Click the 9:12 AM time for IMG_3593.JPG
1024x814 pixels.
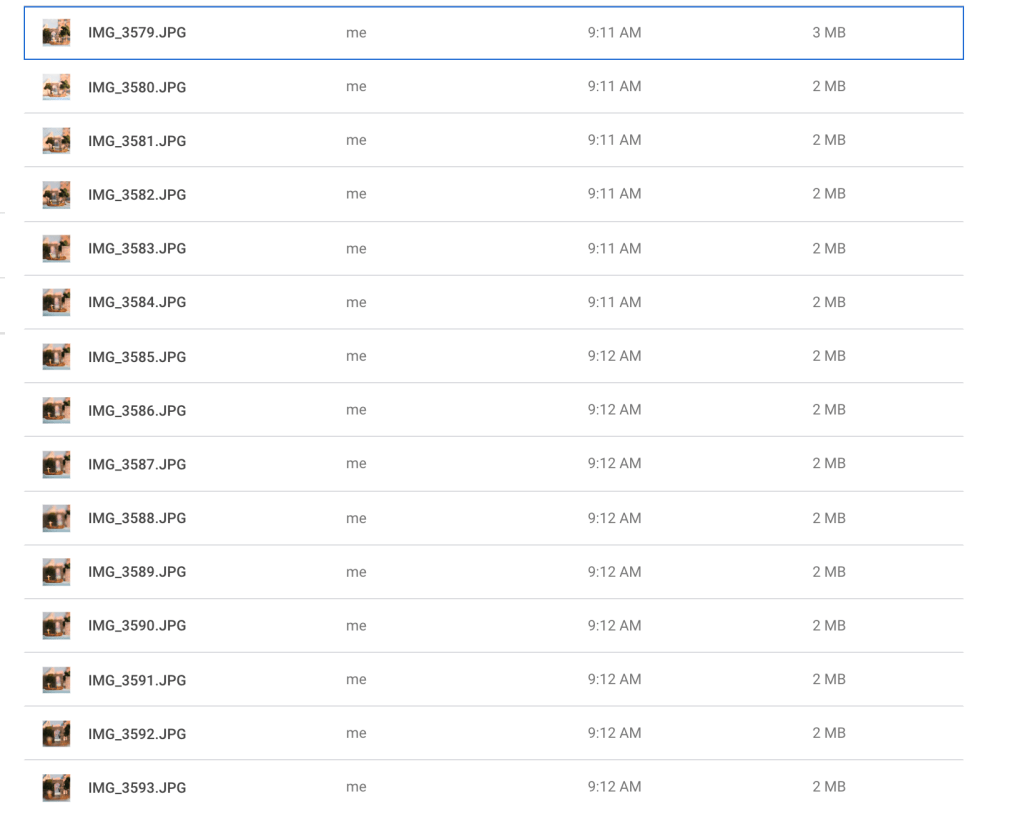tap(614, 787)
